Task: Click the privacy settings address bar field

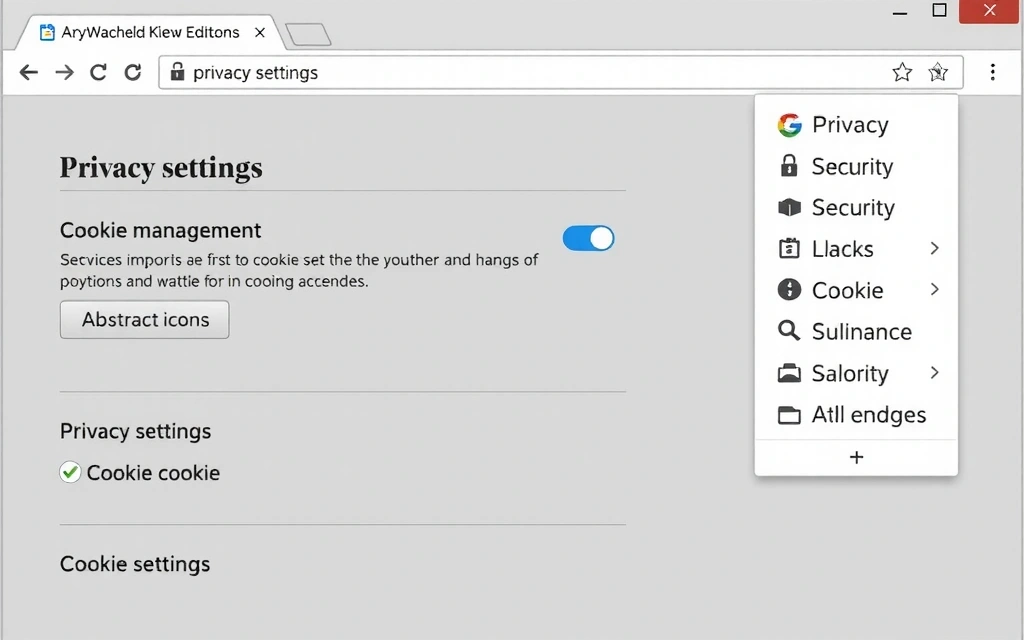Action: (x=520, y=72)
